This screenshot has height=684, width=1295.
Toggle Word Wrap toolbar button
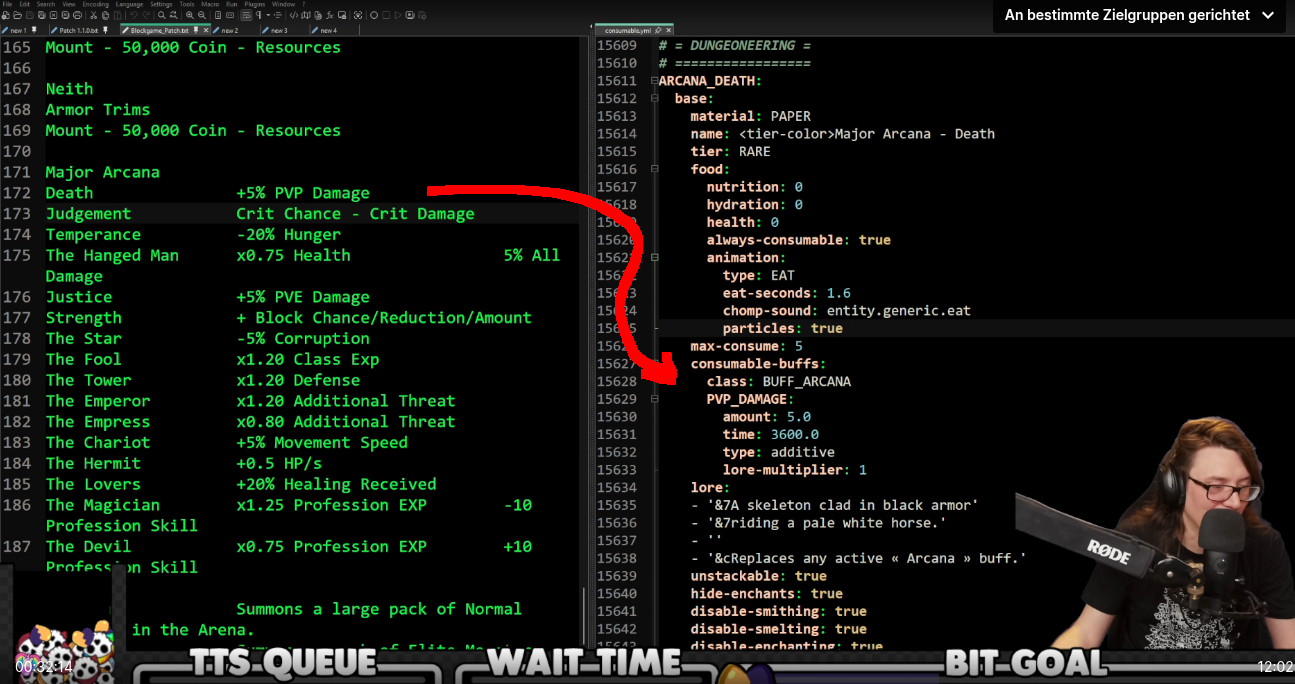pos(246,15)
